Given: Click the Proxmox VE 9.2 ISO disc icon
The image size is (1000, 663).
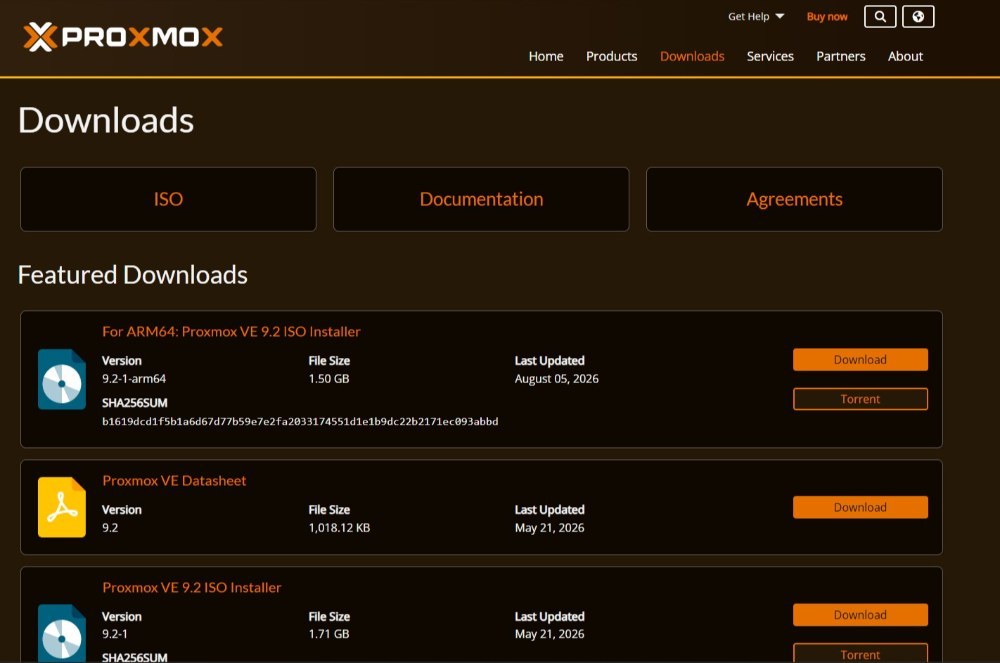Looking at the screenshot, I should click(x=62, y=633).
